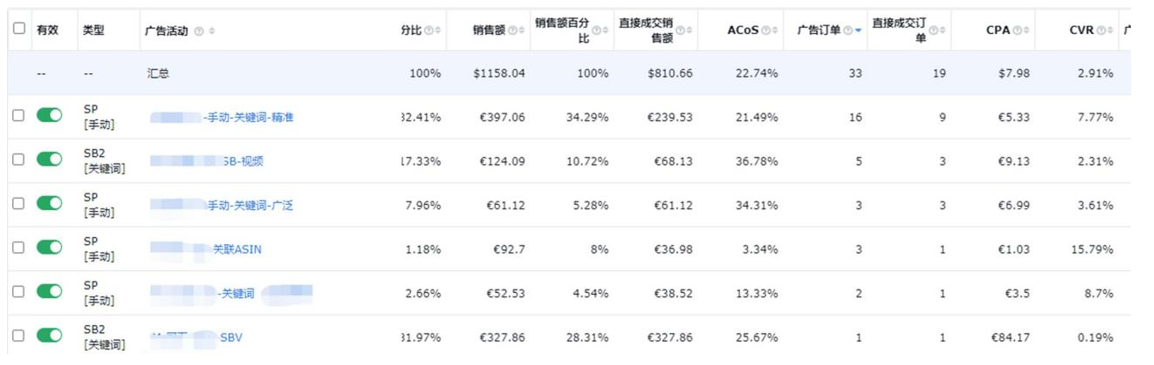Click the help icon beside ACoS header
1154x365 pixels.
[x=766, y=30]
